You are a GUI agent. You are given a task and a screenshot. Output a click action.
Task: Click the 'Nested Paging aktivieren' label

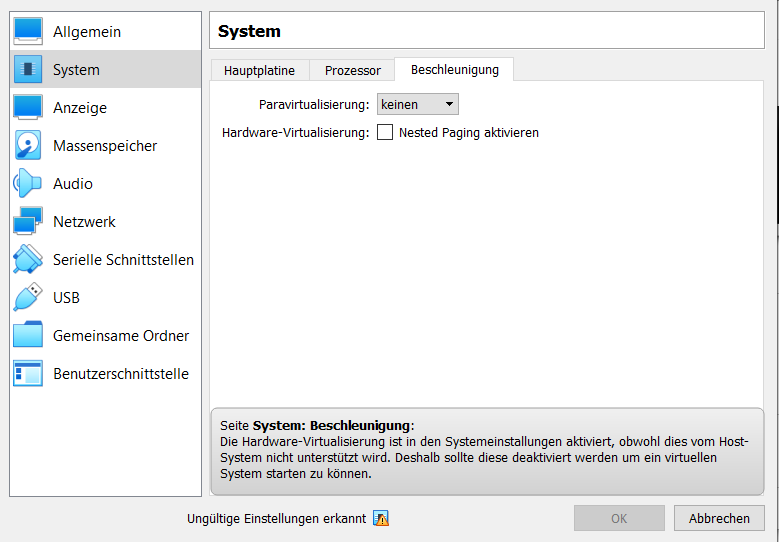coord(468,133)
